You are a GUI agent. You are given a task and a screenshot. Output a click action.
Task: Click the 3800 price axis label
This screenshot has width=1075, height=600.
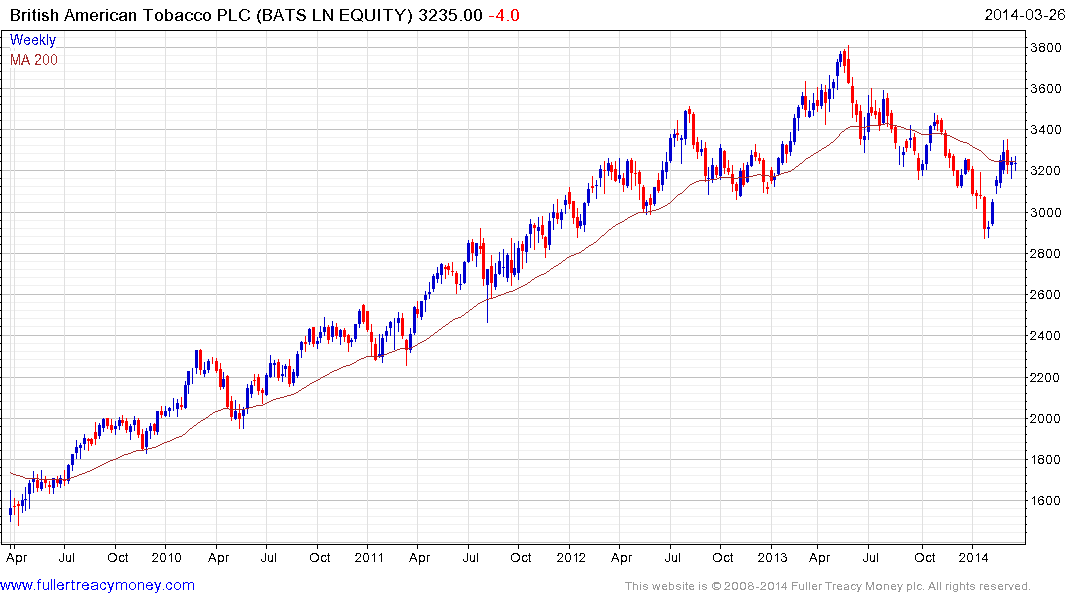pyautogui.click(x=1046, y=47)
